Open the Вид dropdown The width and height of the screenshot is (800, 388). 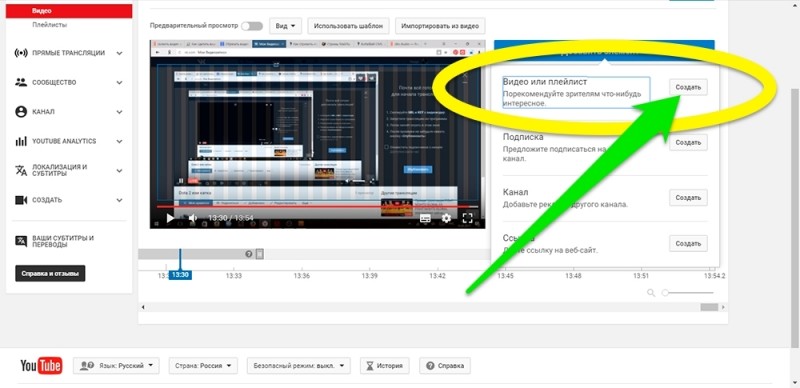tap(285, 26)
